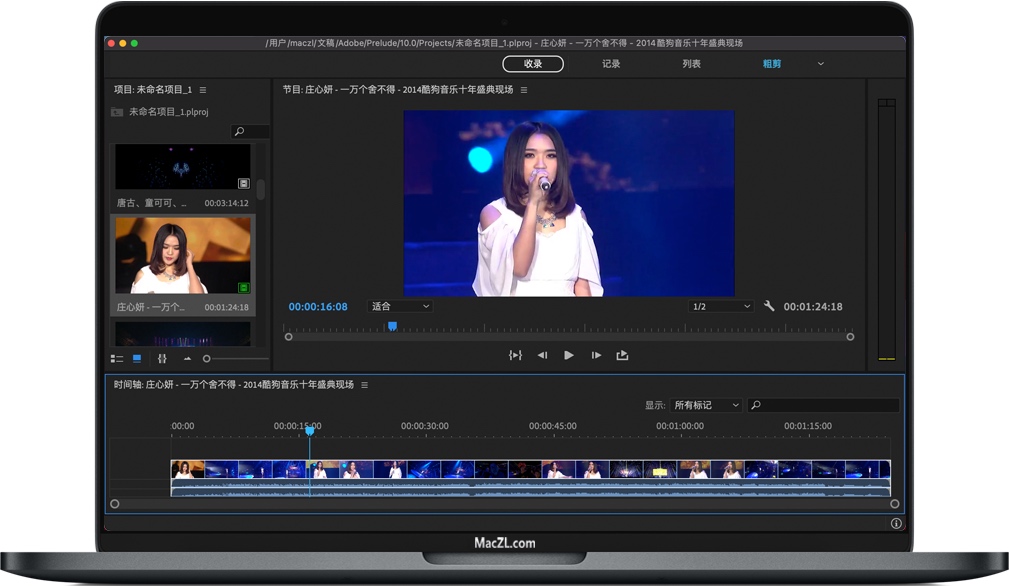Open the 1/2 playback resolution dropdown
The image size is (1009, 586).
720,306
